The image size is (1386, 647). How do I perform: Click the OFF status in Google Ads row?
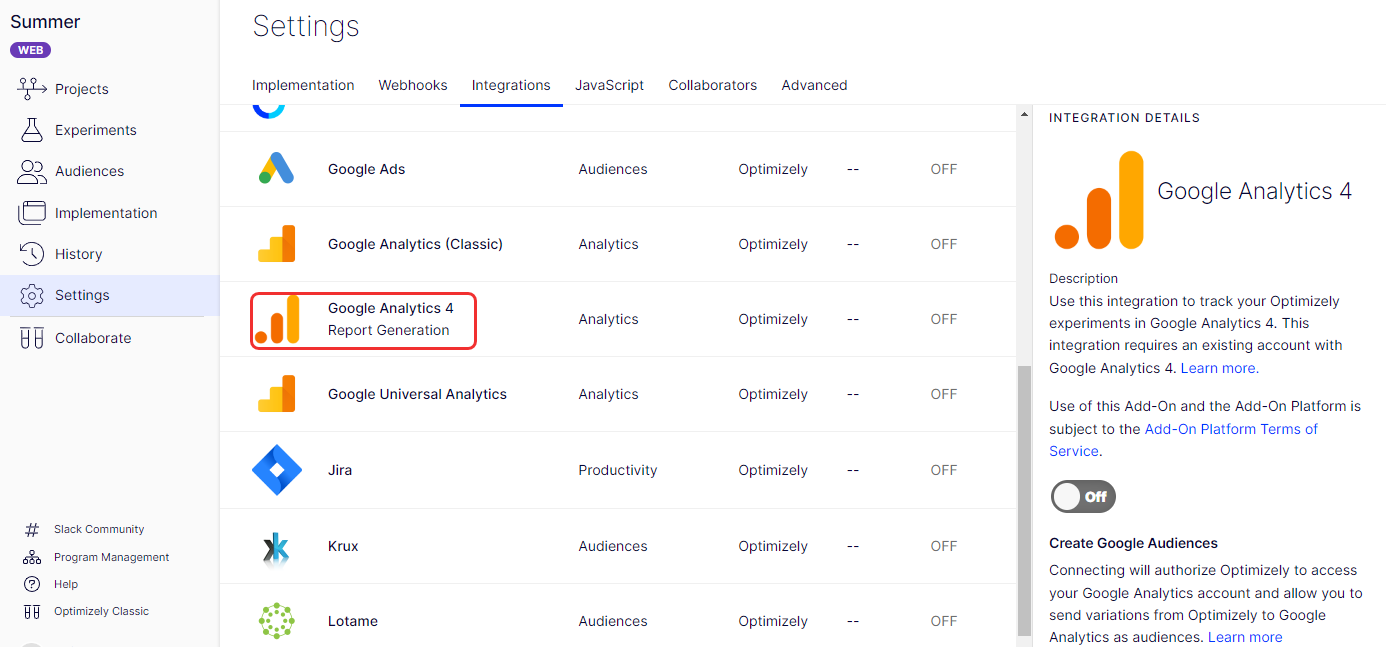pos(944,169)
